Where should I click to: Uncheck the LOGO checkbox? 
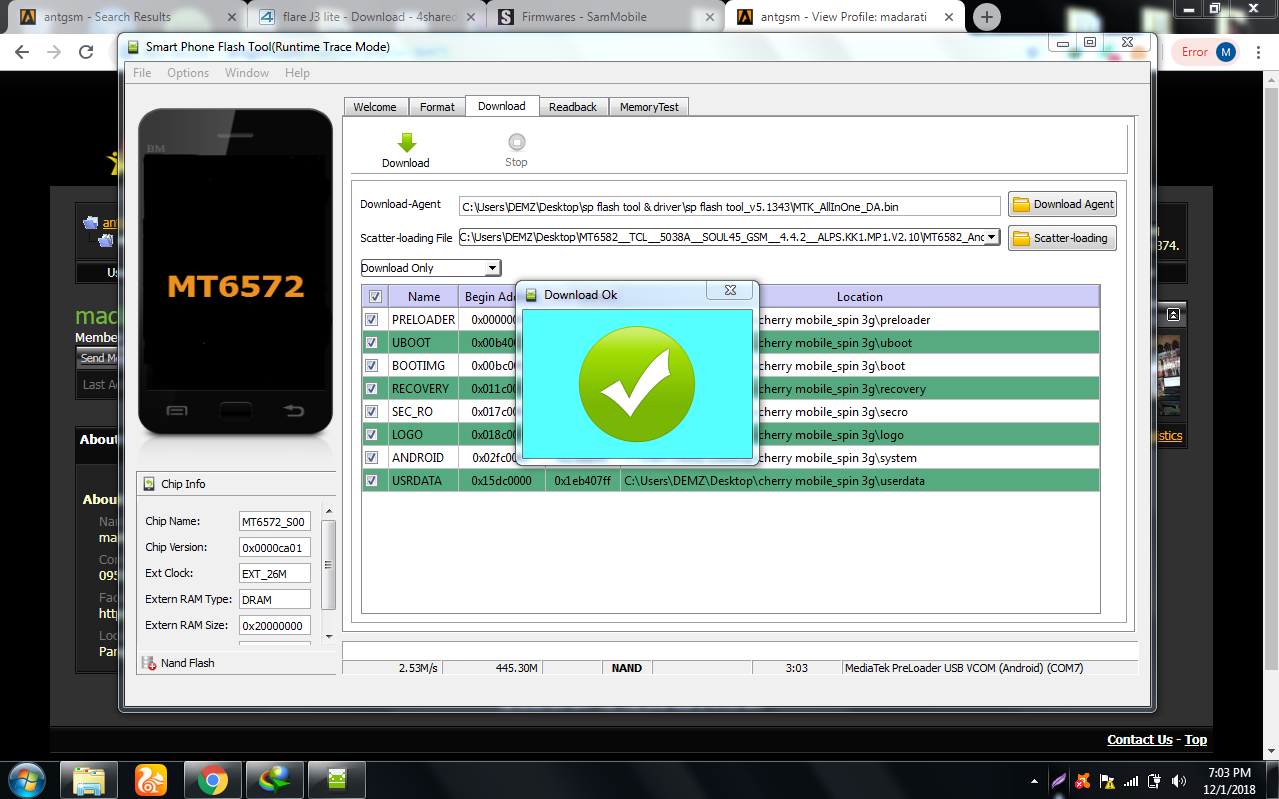[x=372, y=435]
